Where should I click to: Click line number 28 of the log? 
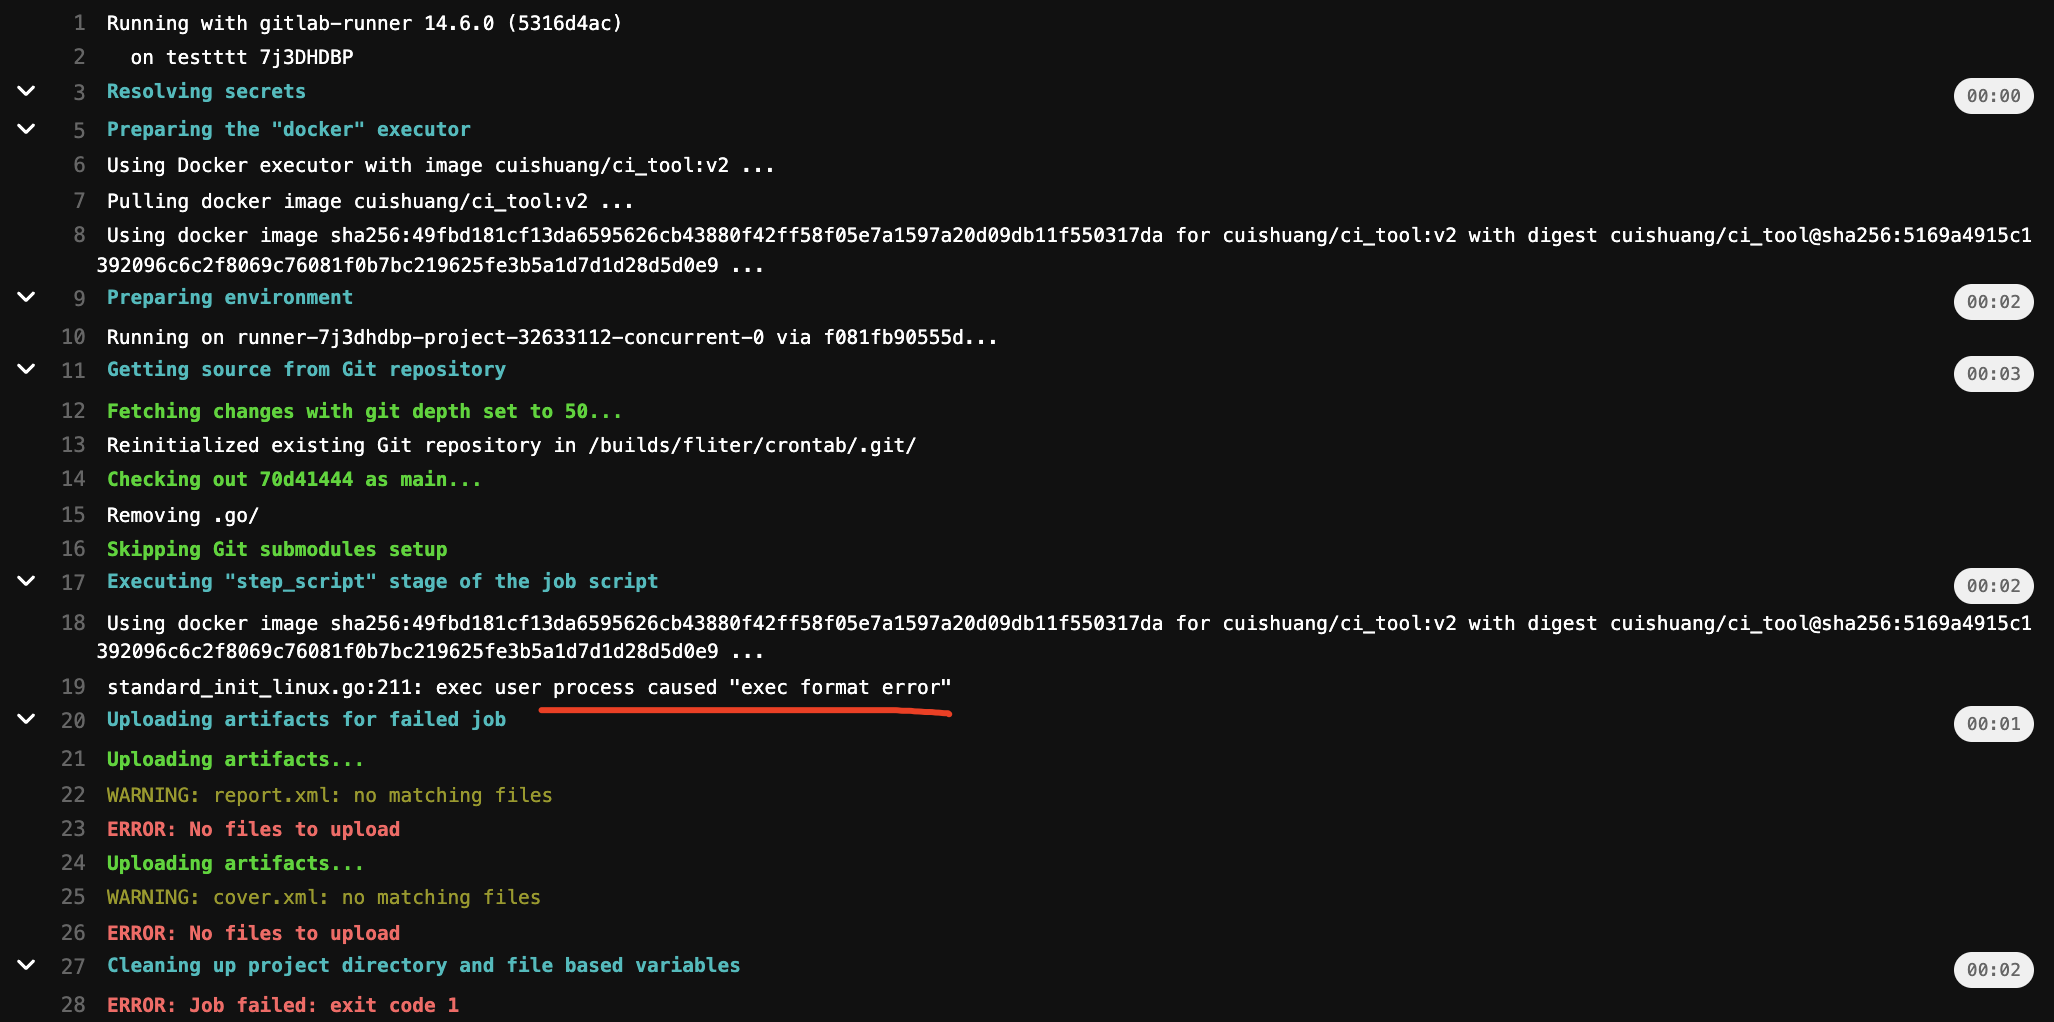[x=73, y=1005]
